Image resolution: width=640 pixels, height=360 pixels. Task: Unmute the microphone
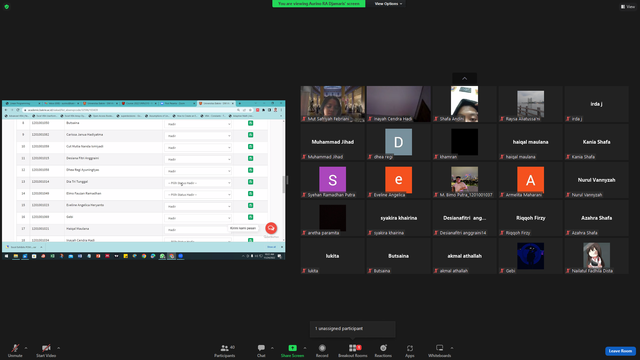(15, 351)
